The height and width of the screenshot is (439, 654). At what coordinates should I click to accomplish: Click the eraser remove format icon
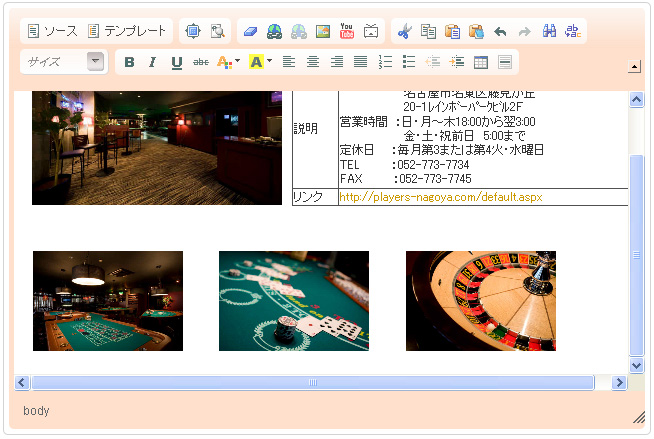pyautogui.click(x=251, y=31)
